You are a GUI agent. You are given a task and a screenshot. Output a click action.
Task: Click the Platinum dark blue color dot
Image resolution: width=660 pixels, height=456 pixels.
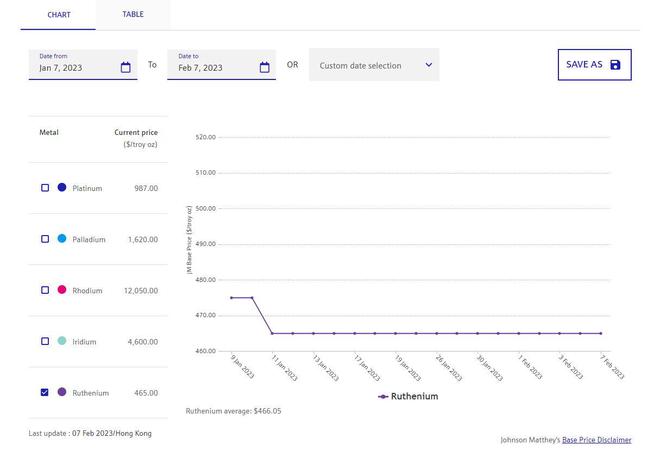[x=62, y=188]
